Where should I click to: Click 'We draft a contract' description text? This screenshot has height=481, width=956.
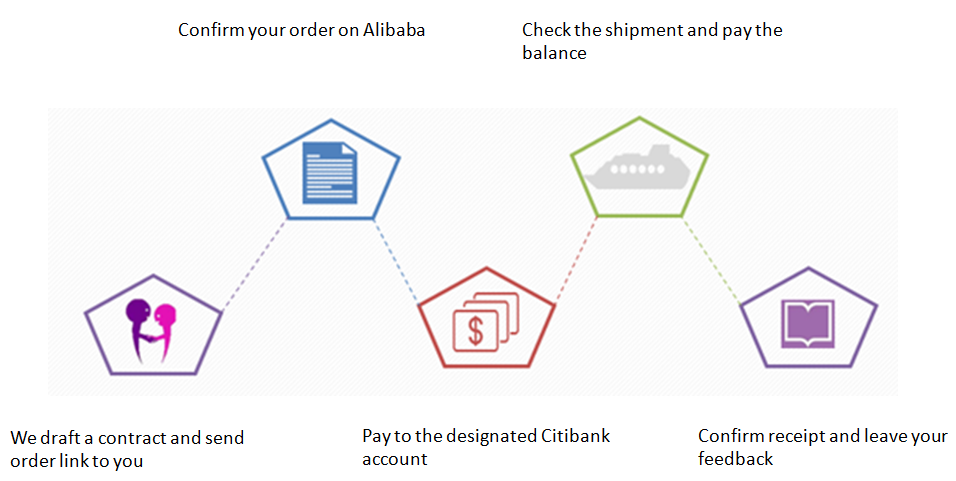click(x=127, y=449)
